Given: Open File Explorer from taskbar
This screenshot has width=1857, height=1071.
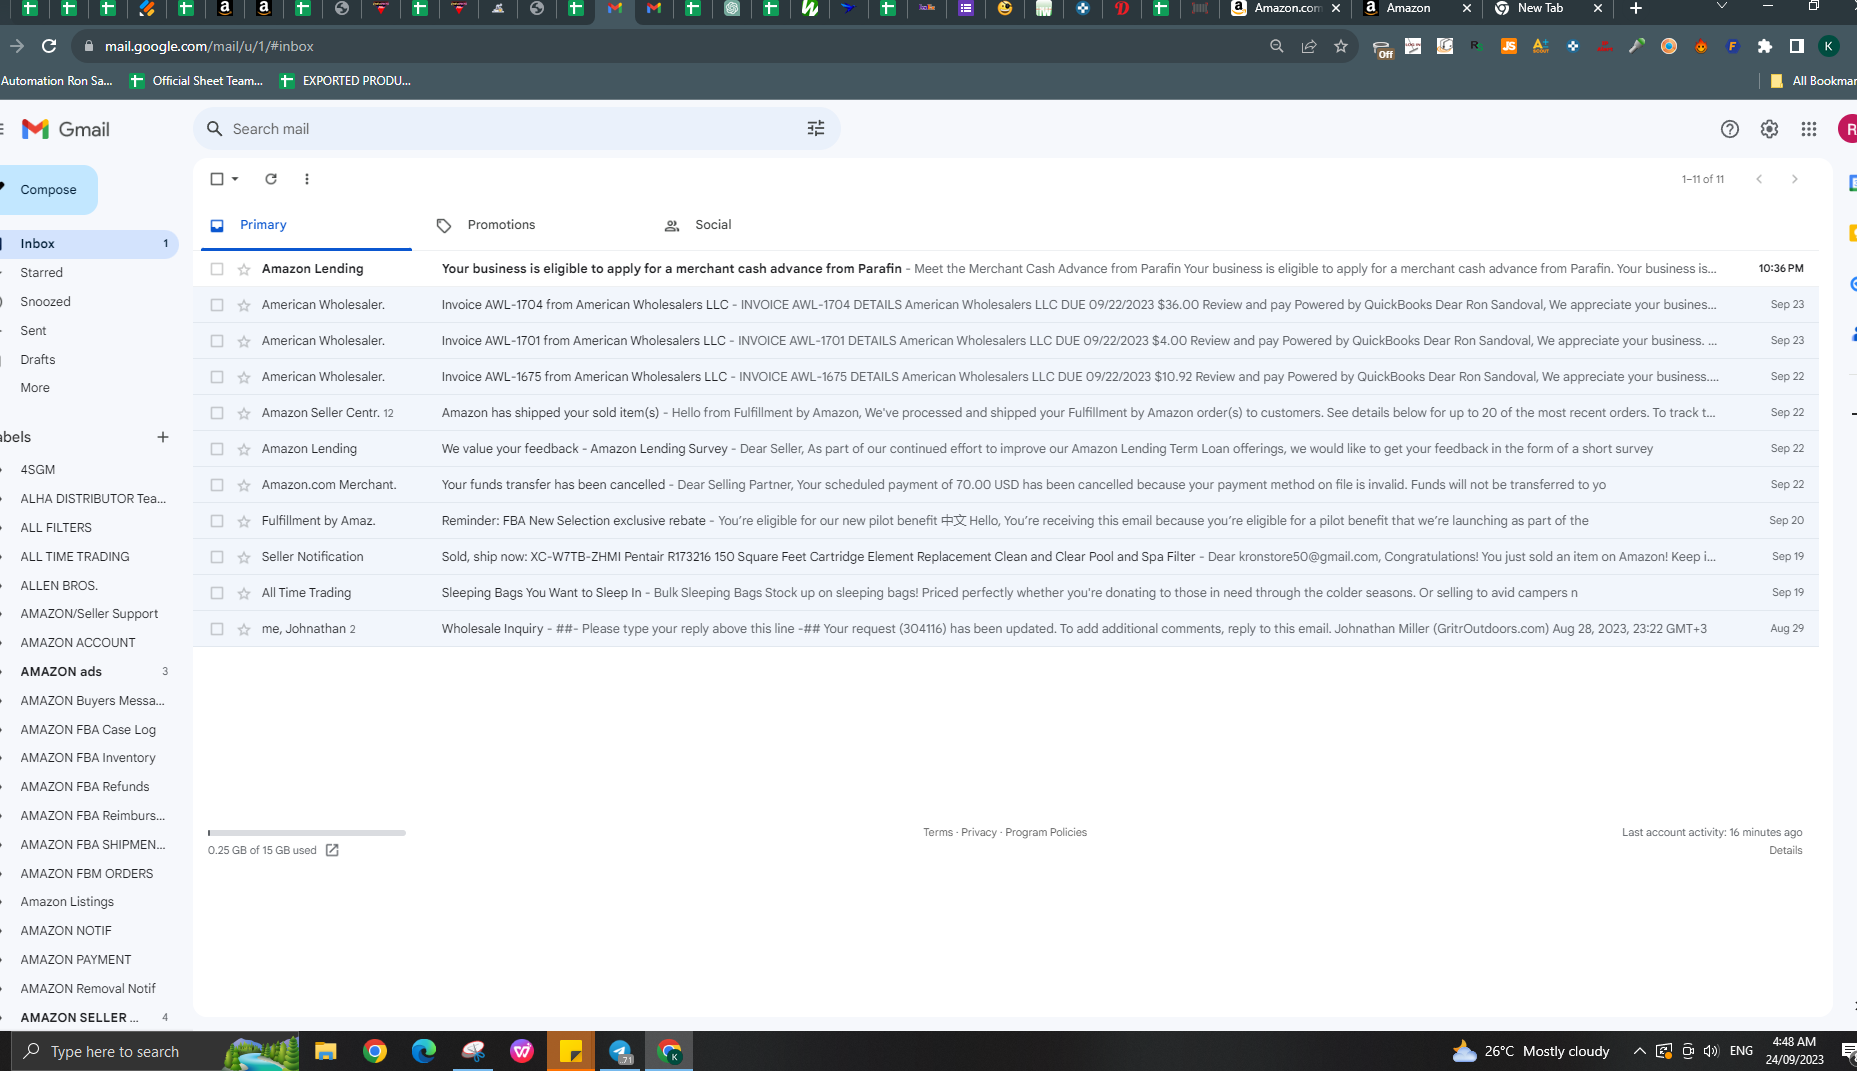Looking at the screenshot, I should coord(326,1051).
